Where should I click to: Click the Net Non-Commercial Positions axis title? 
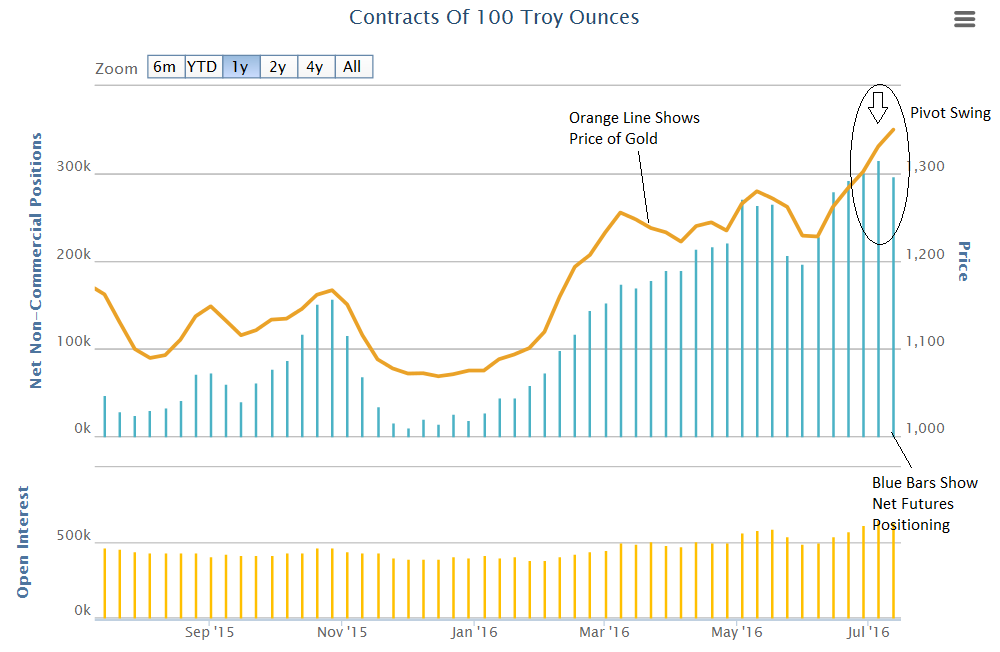click(36, 260)
